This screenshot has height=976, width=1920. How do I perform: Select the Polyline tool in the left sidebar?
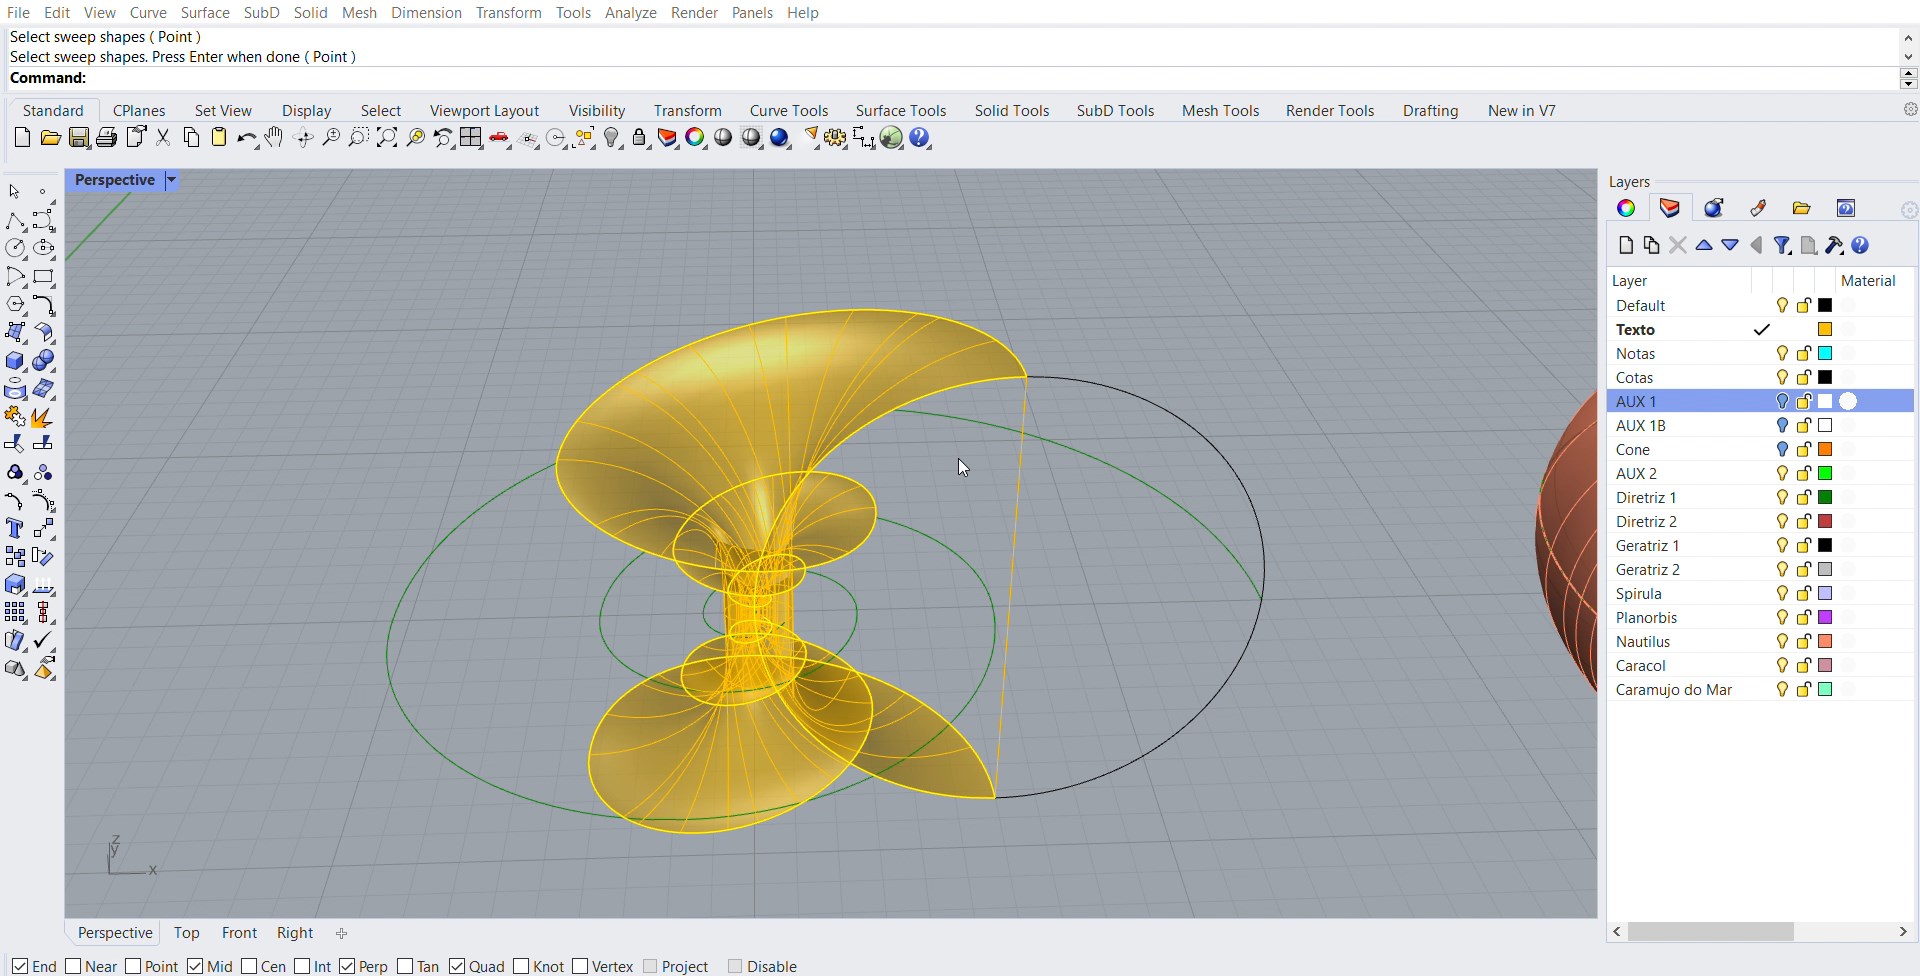(x=15, y=221)
